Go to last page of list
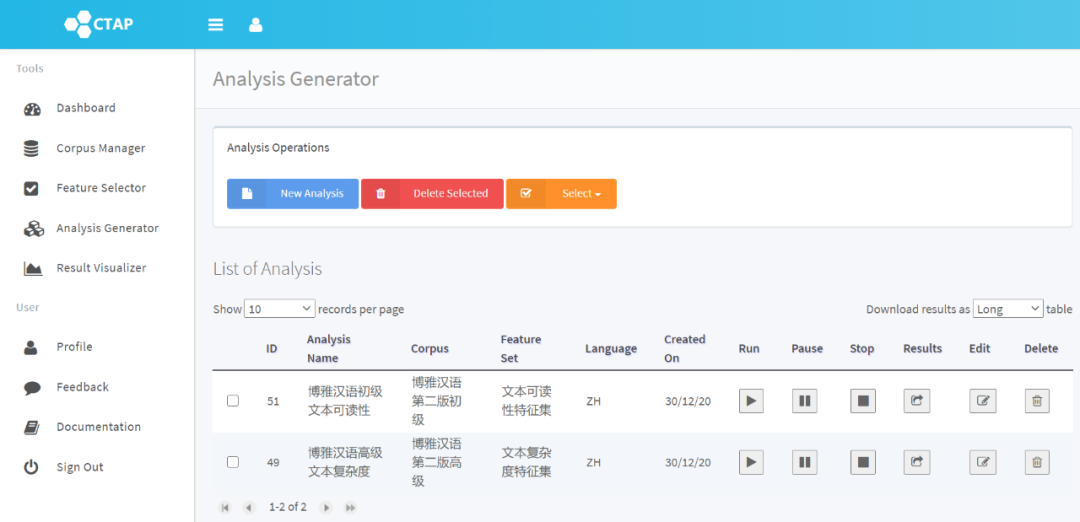The image size is (1080, 522). (x=351, y=508)
